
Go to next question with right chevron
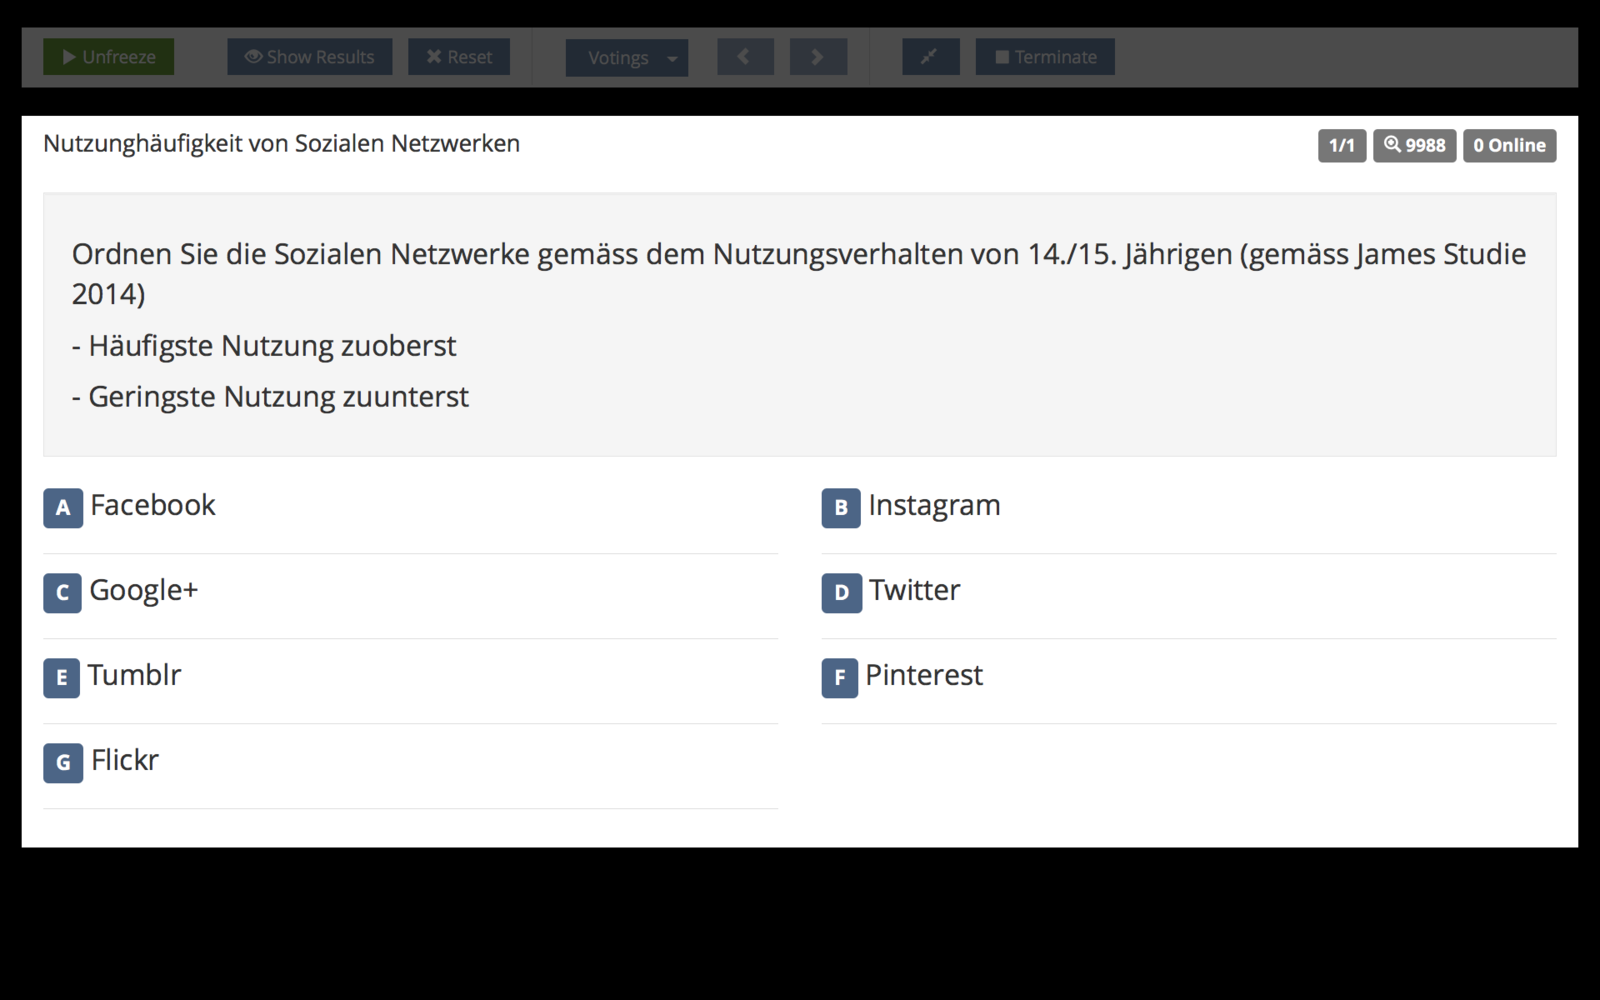tap(817, 57)
